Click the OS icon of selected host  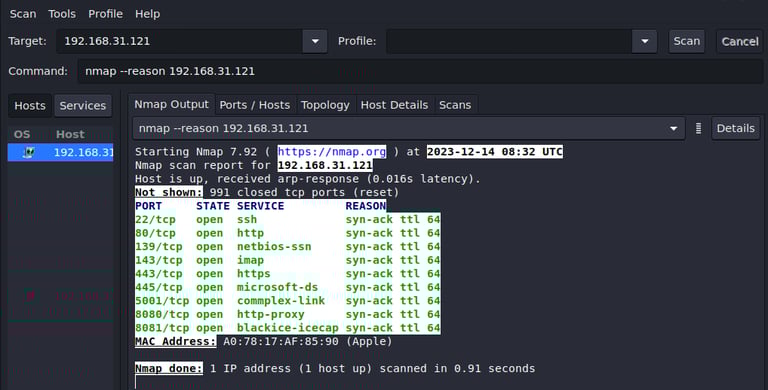click(x=28, y=152)
